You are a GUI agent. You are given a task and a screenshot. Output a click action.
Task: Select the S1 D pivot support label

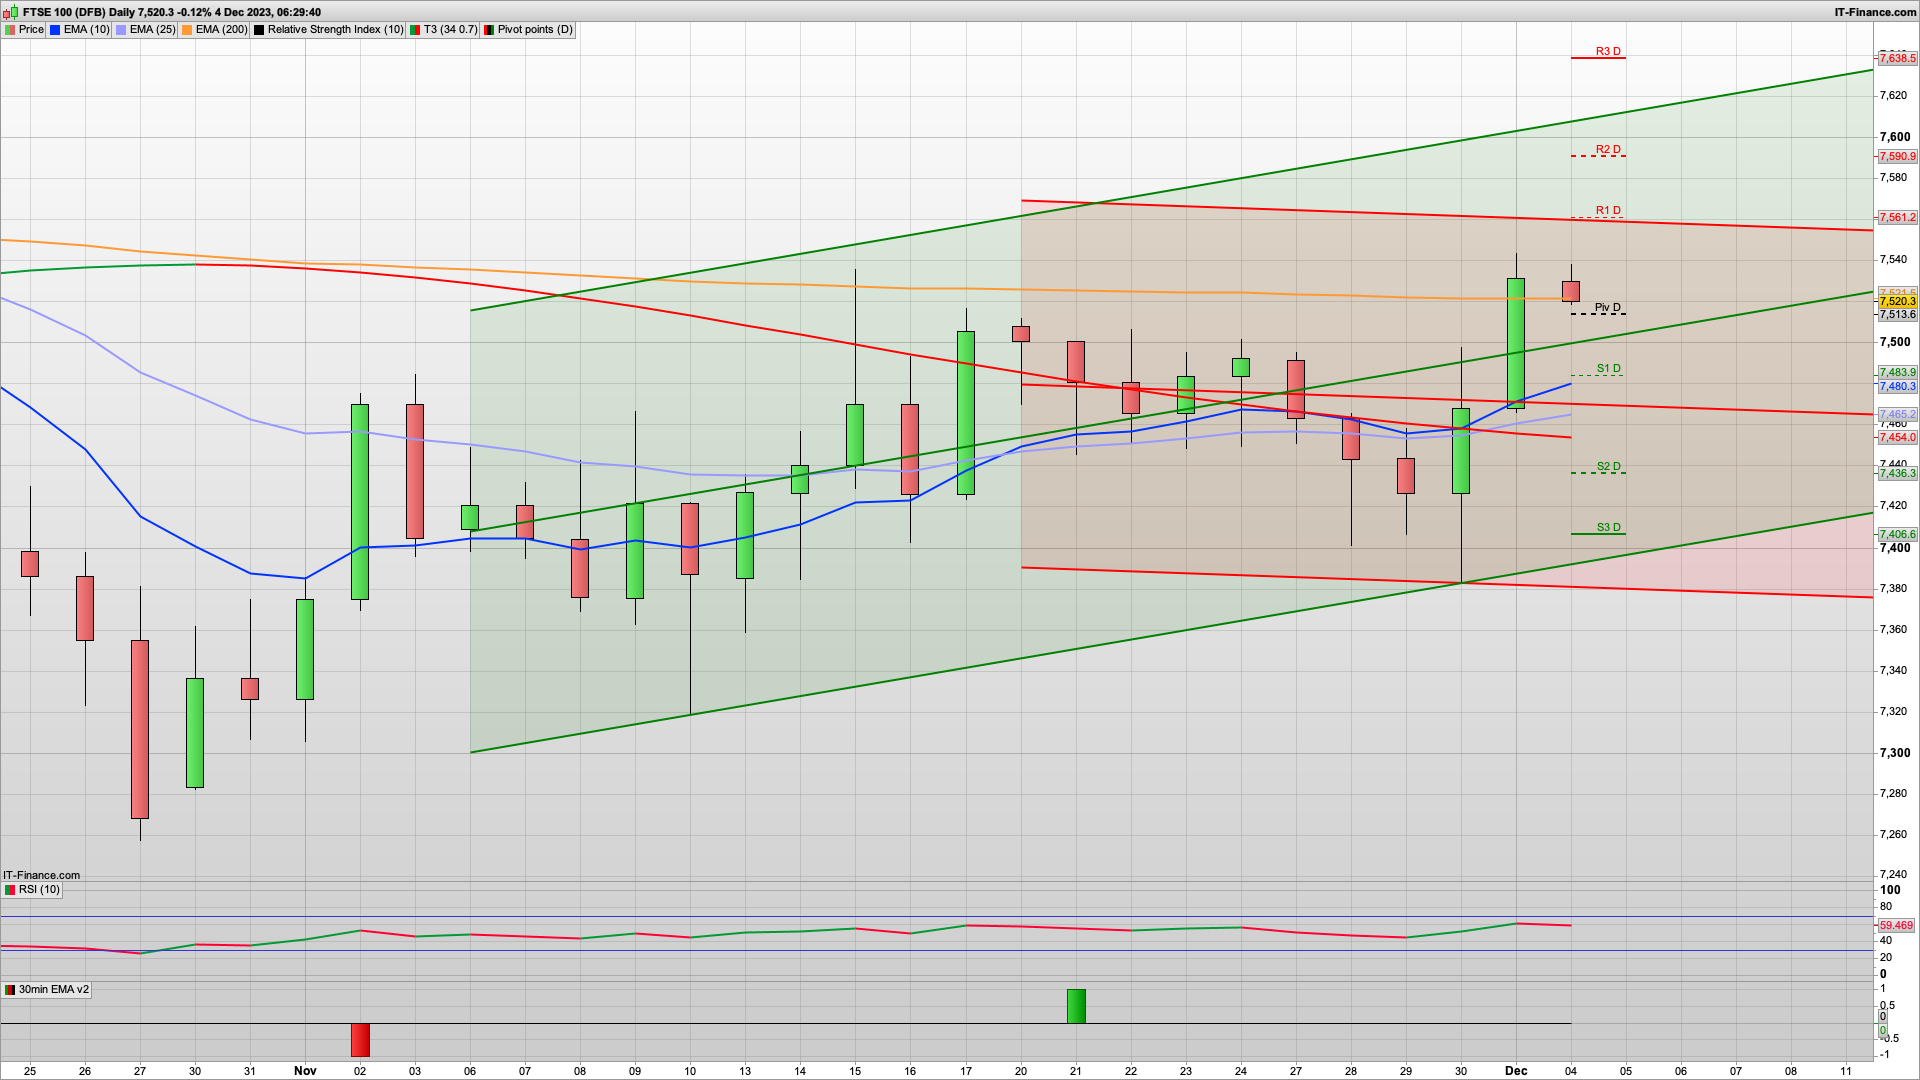pos(1608,368)
